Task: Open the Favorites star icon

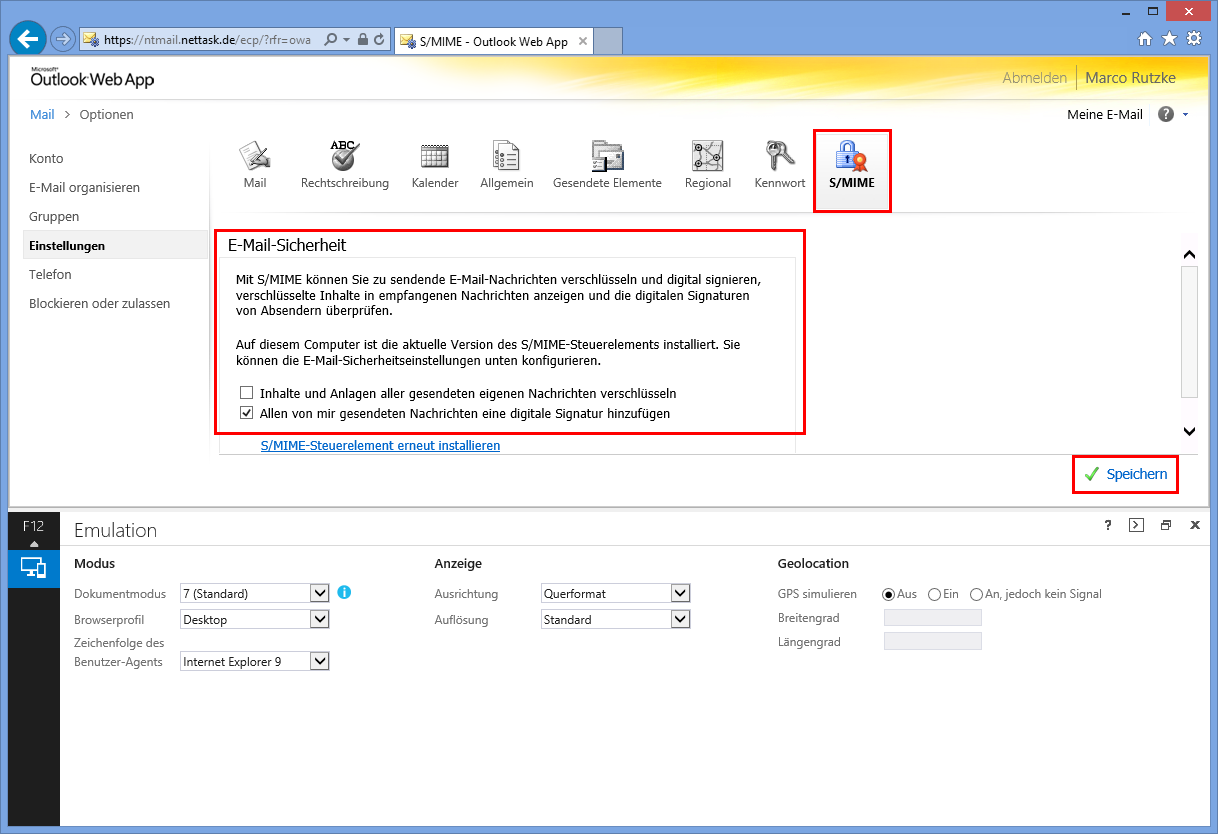Action: pos(1170,39)
